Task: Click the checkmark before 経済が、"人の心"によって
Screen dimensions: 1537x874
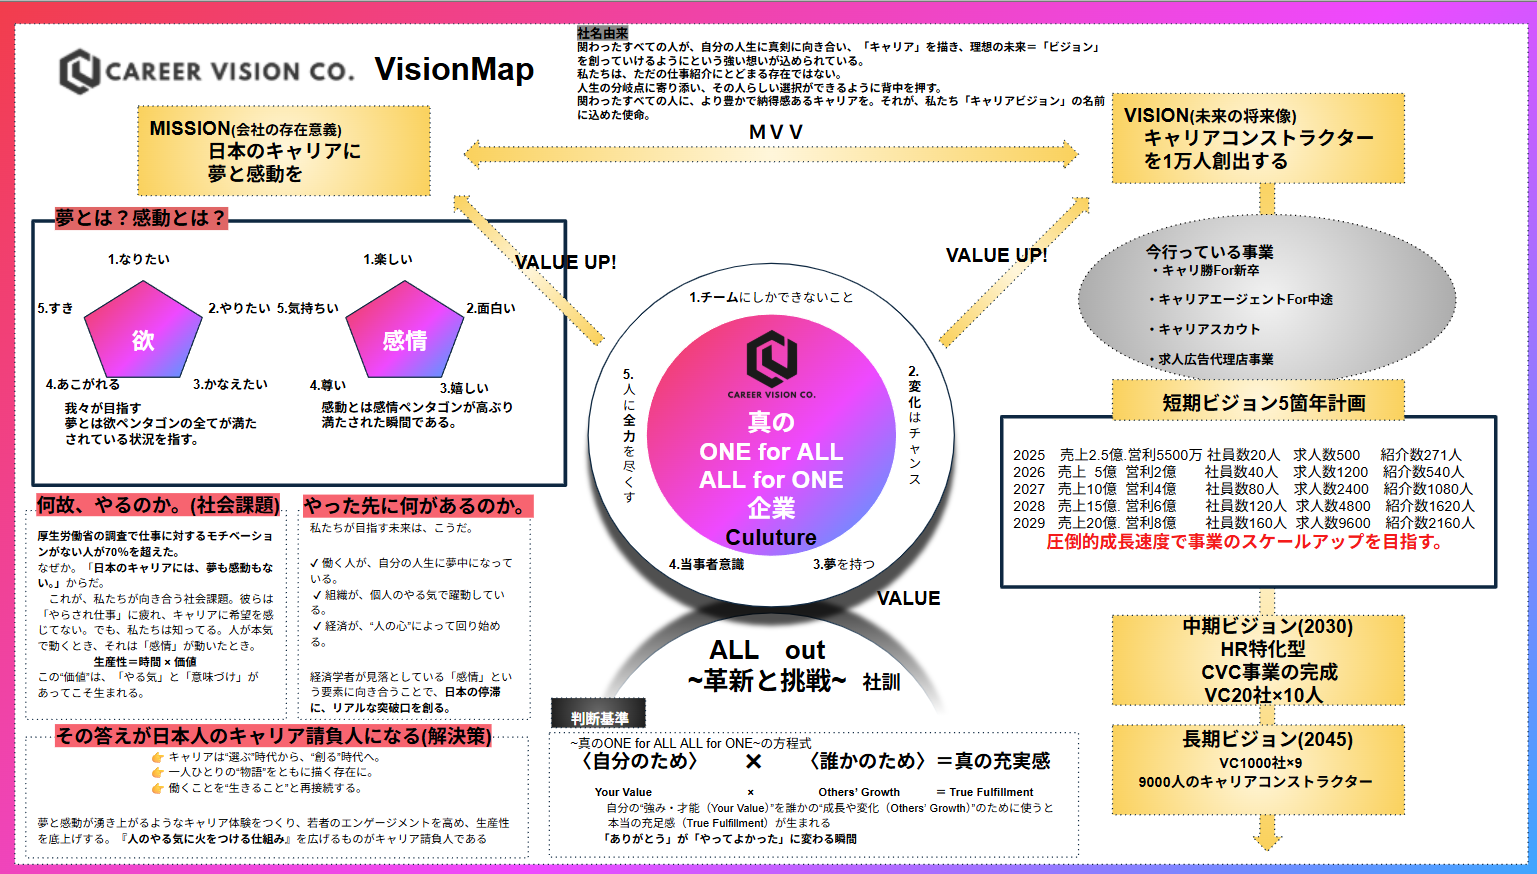Action: tap(317, 626)
